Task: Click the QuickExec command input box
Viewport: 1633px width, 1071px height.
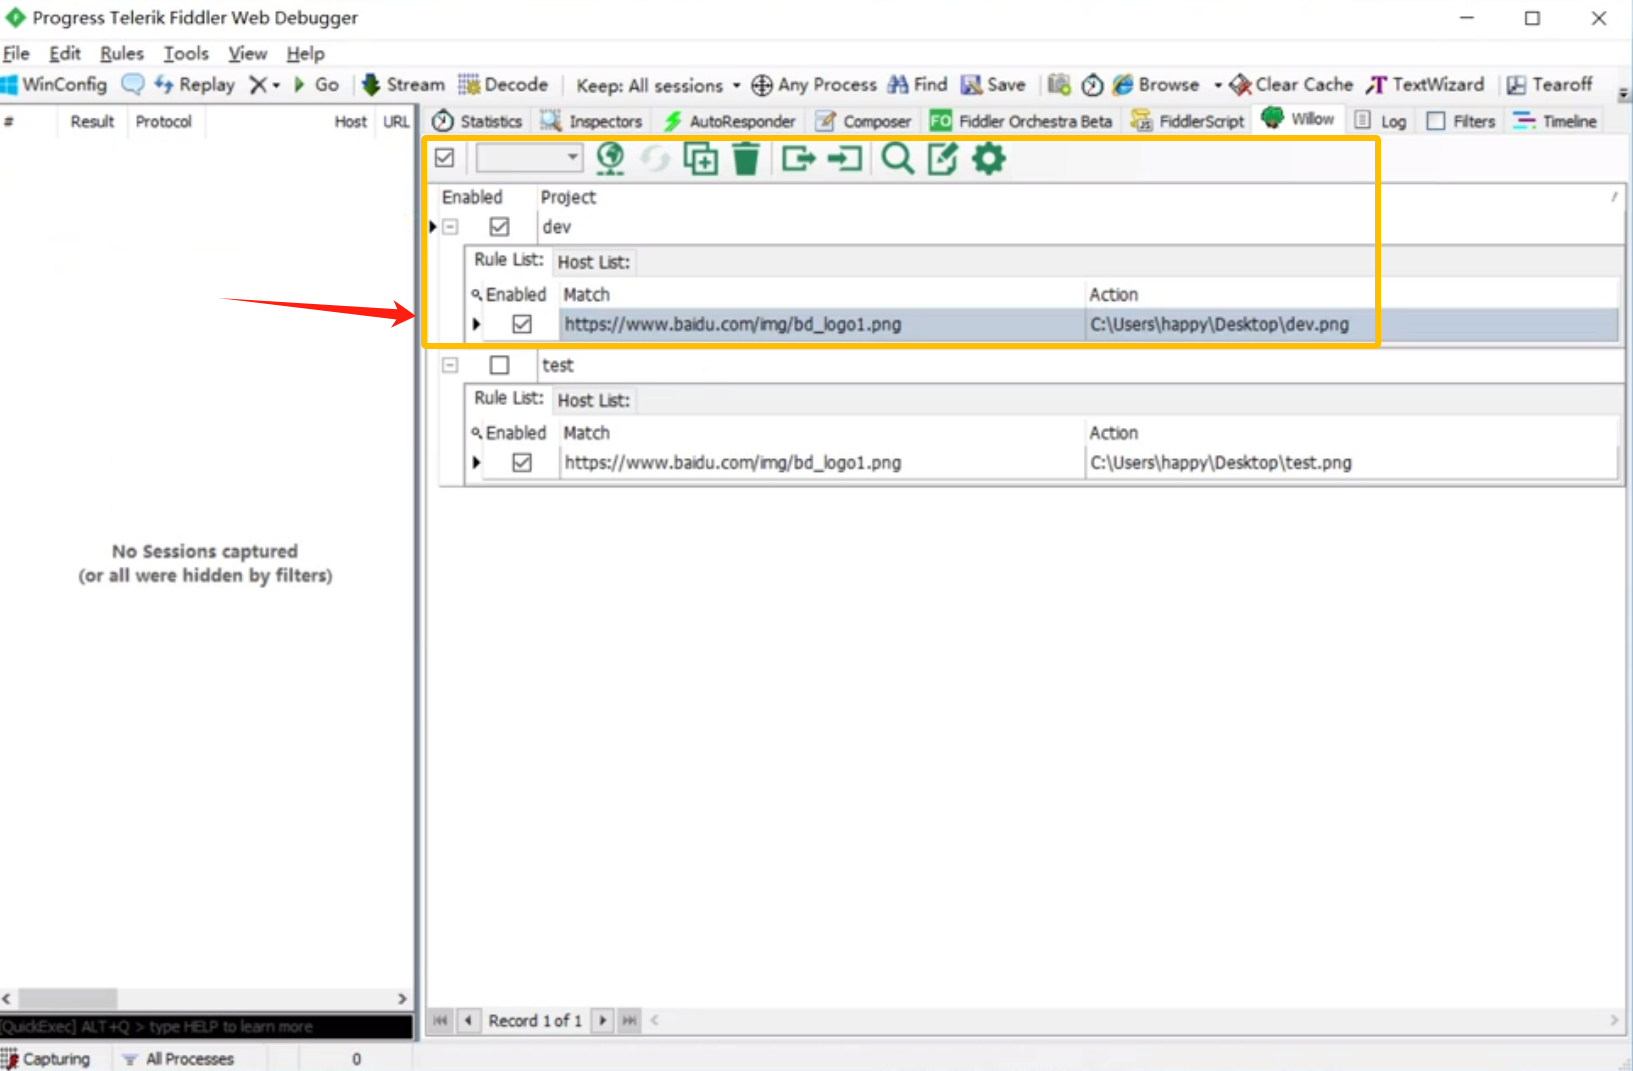Action: (x=205, y=1027)
